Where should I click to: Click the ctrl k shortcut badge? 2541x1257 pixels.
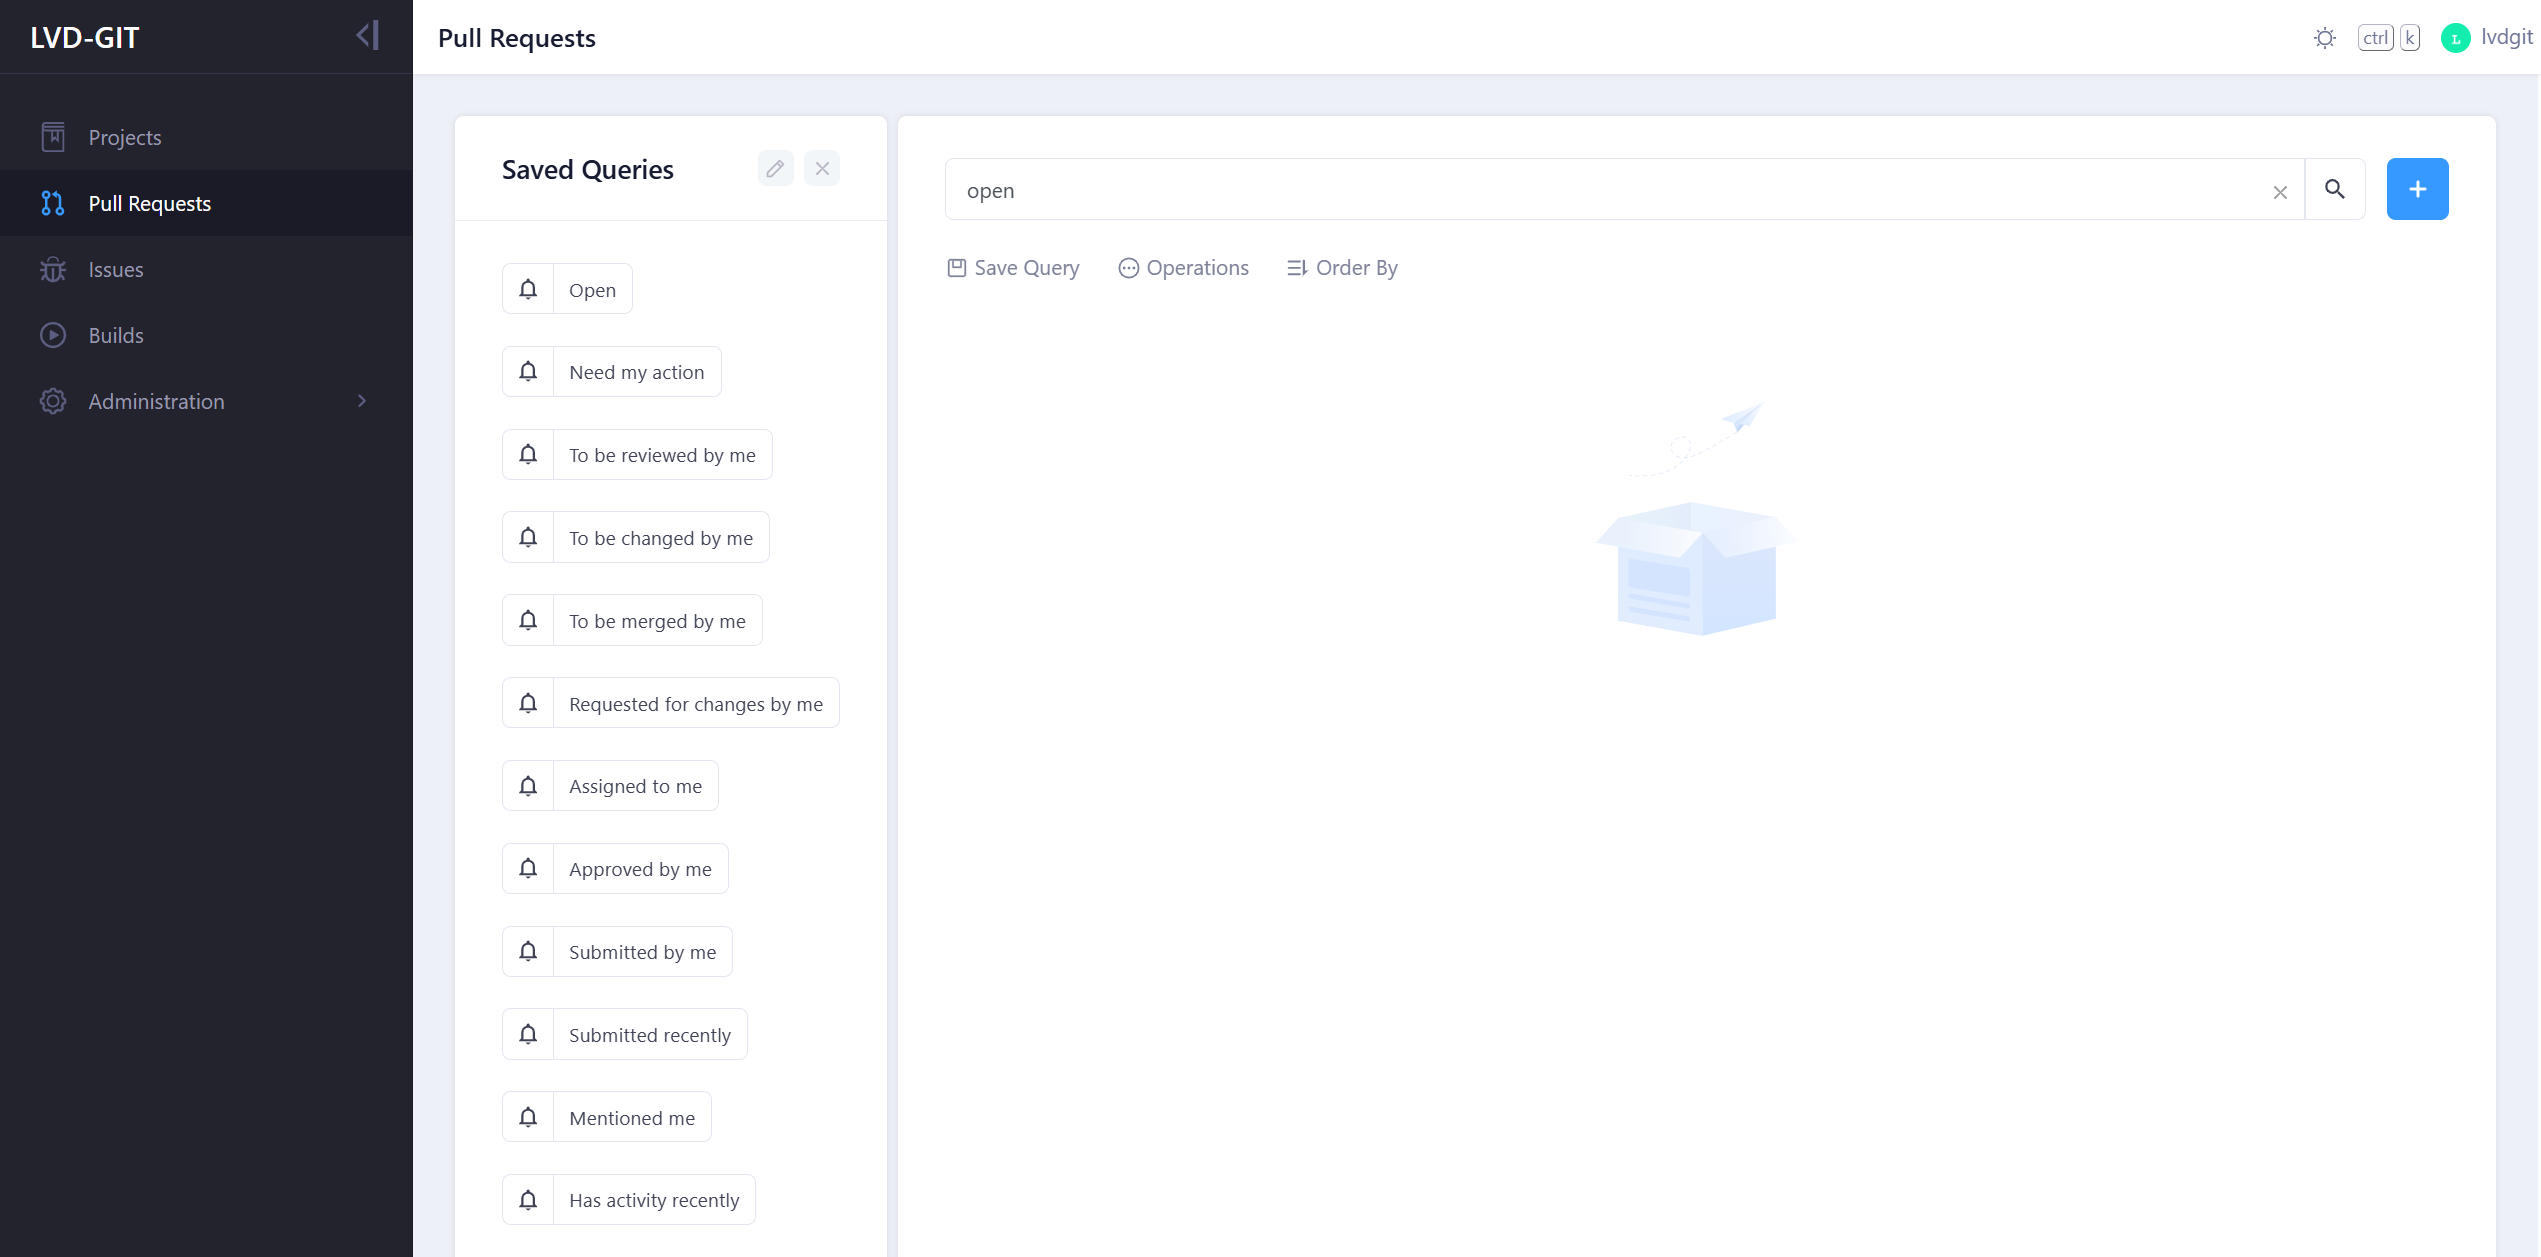click(2388, 38)
